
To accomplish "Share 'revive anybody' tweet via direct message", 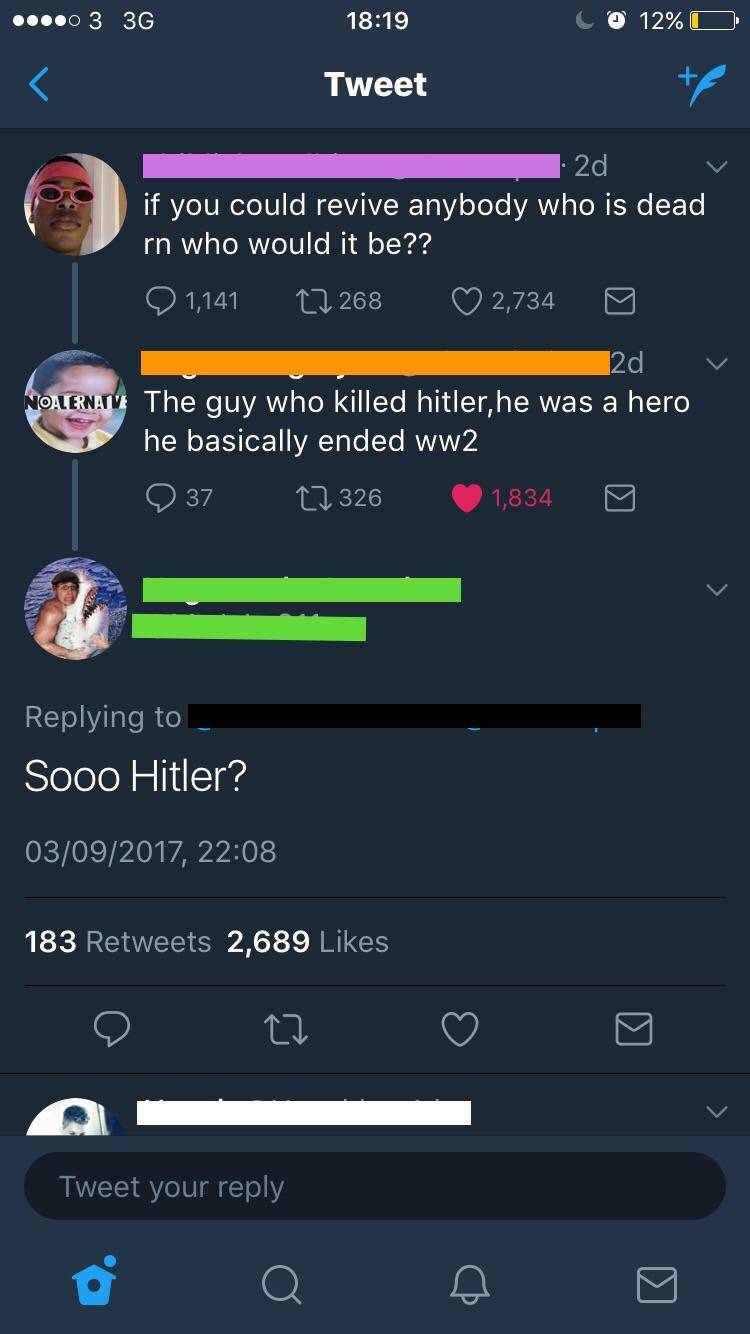I will tap(620, 300).
